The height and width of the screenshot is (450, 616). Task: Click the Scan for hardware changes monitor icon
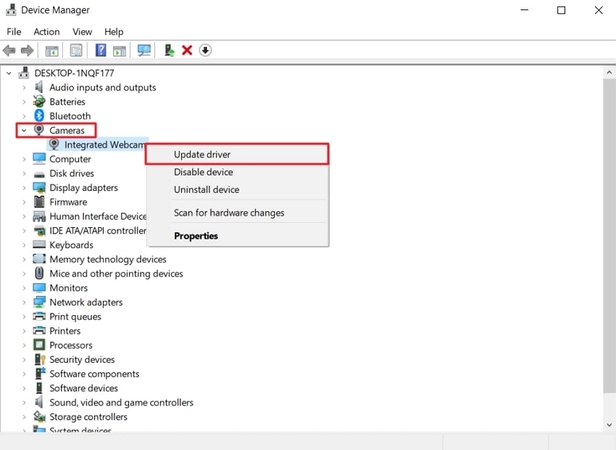pos(144,50)
